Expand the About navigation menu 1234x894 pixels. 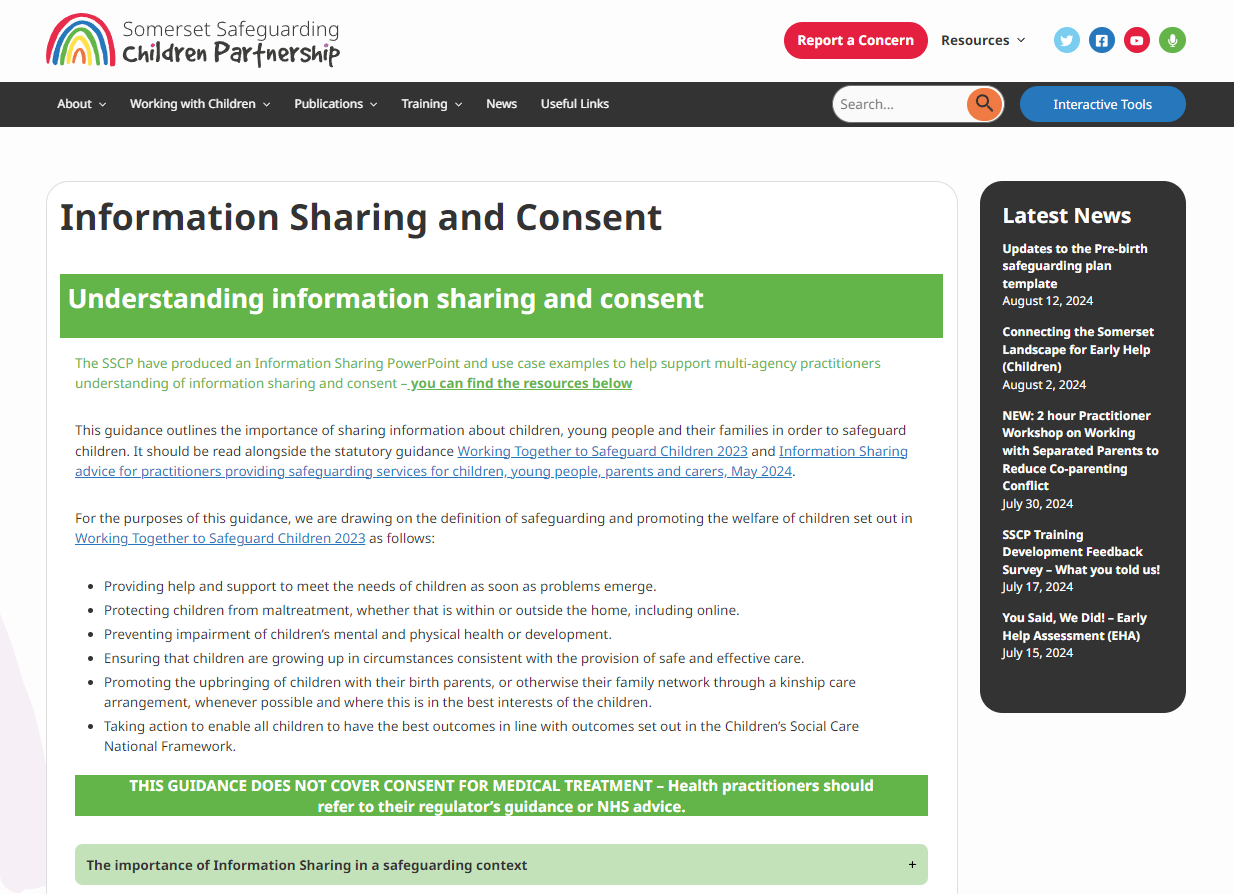tap(81, 104)
